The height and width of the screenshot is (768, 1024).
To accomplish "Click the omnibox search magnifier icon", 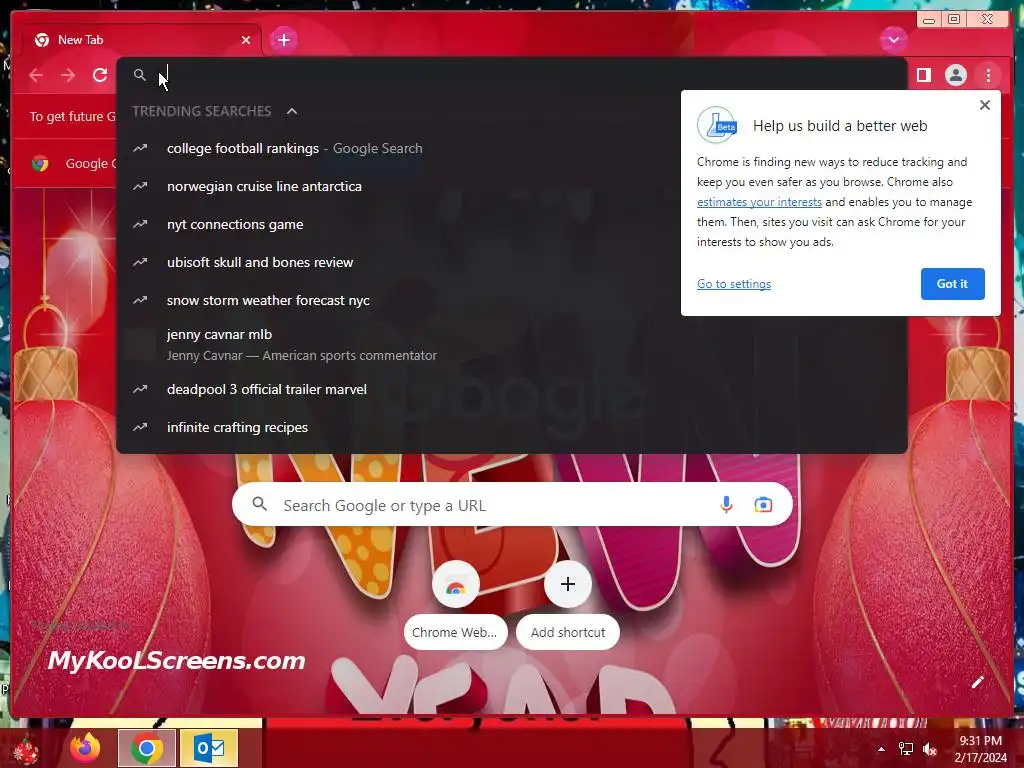I will pos(139,75).
